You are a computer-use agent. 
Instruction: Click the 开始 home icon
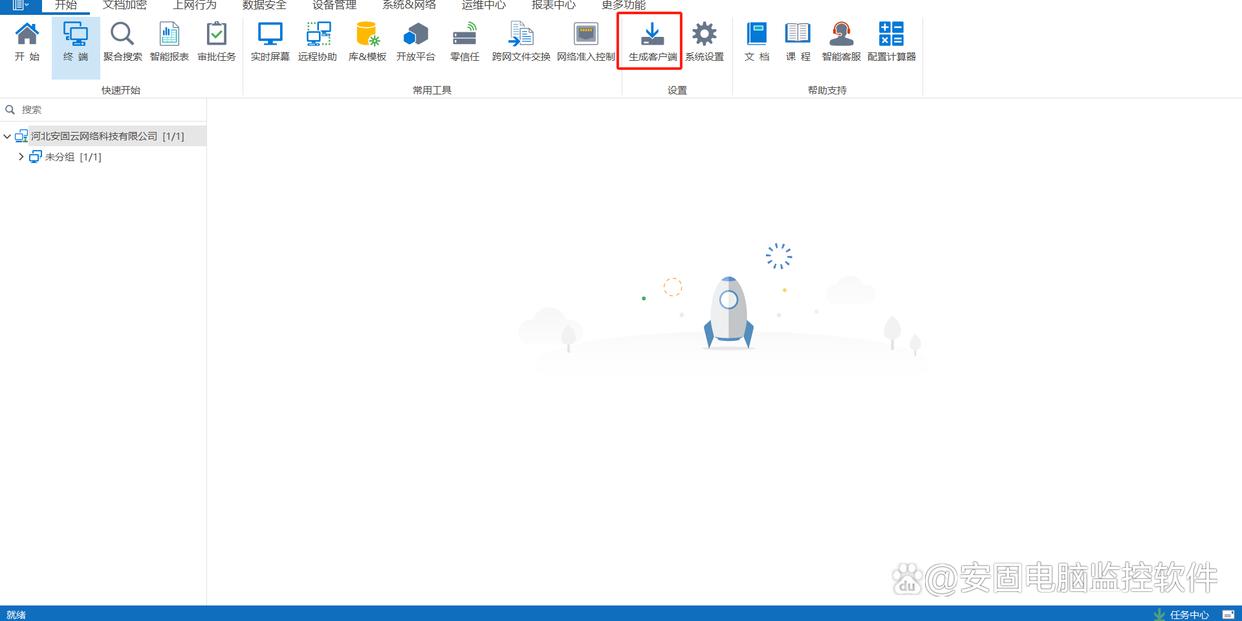[x=27, y=42]
